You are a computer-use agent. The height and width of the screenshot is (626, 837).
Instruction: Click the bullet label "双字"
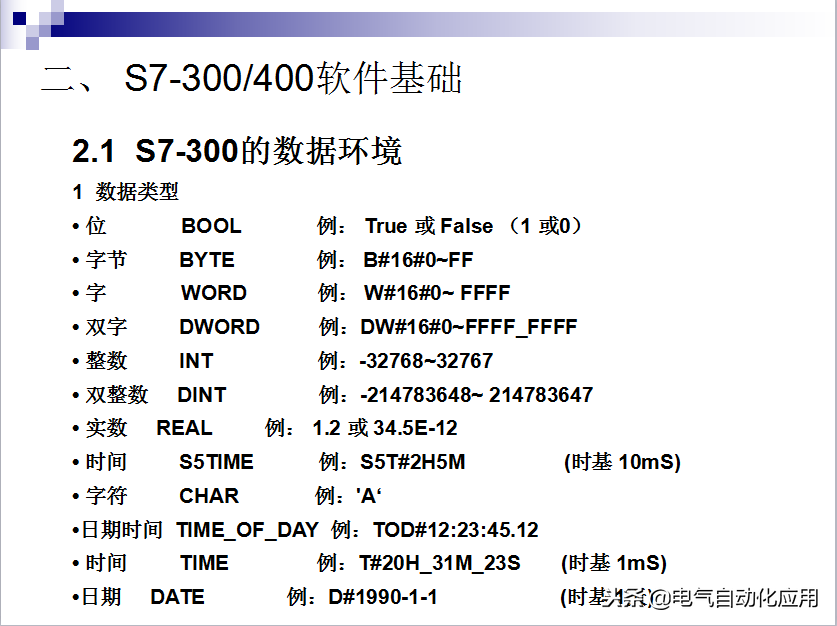tap(106, 327)
